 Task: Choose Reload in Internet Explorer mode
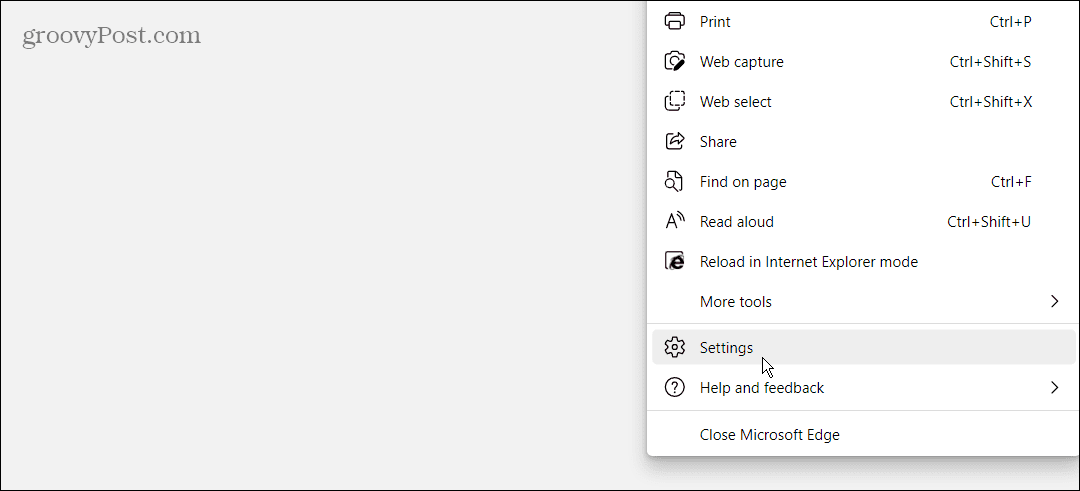(863, 262)
